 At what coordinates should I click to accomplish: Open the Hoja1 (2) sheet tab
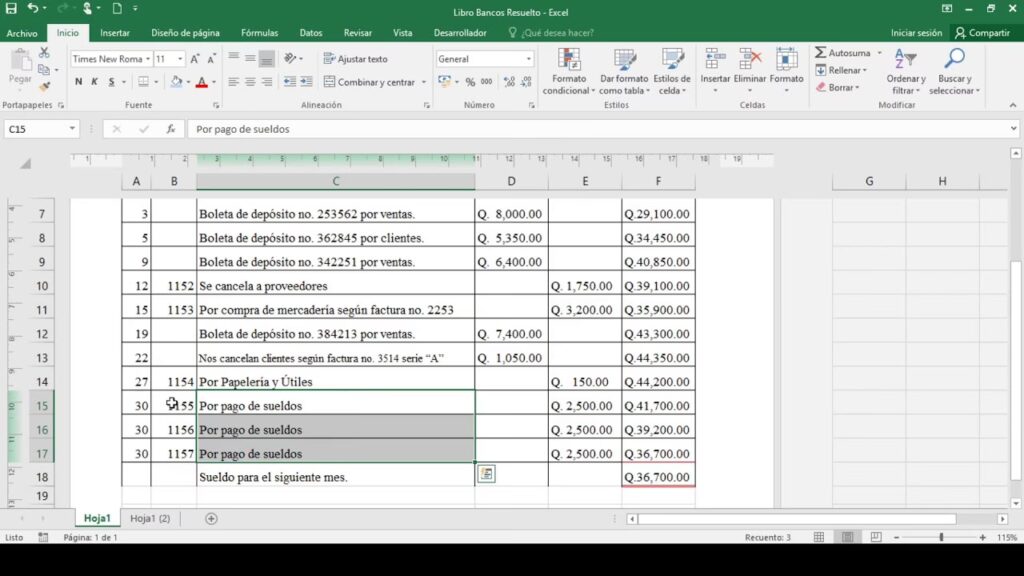click(150, 518)
